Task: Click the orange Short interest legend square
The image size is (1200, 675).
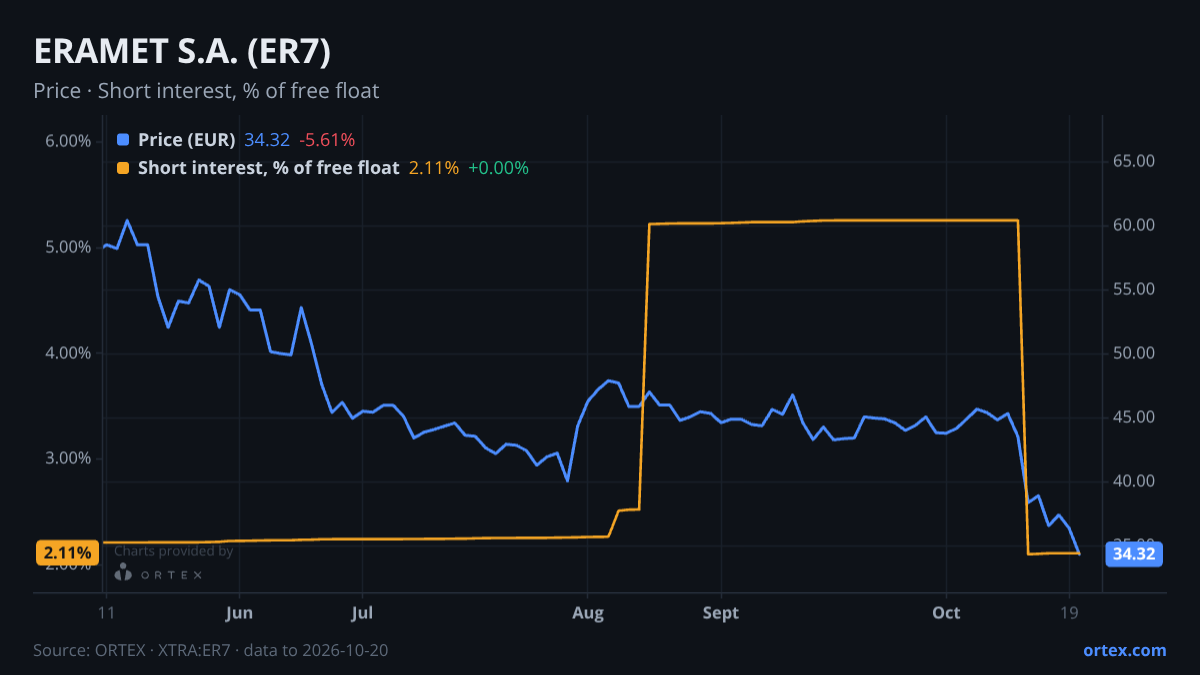Action: (x=123, y=168)
